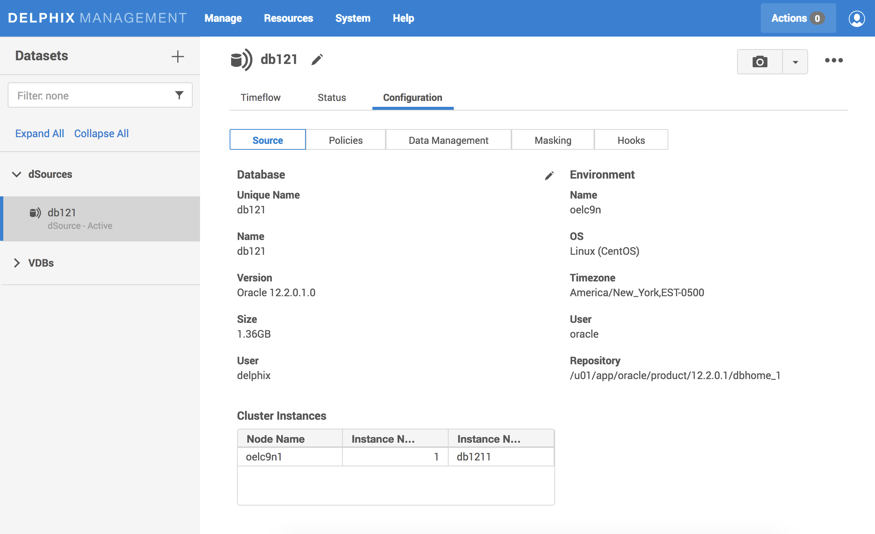Viewport: 875px width, 534px height.
Task: Click the Collapse All link
Action: (x=101, y=133)
